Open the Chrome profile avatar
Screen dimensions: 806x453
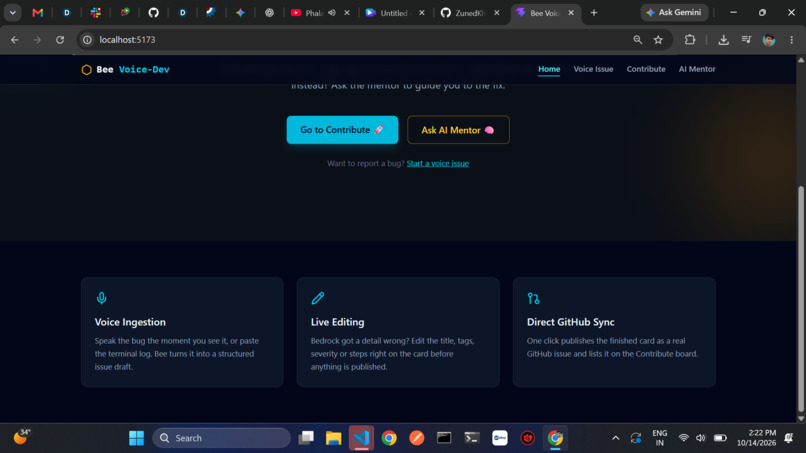[769, 40]
